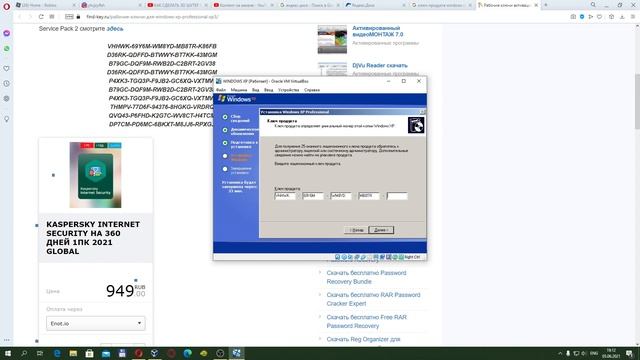Click the видеоМОНТАЖ article thumbnail
Screen dimensions: 640x360
point(332,39)
